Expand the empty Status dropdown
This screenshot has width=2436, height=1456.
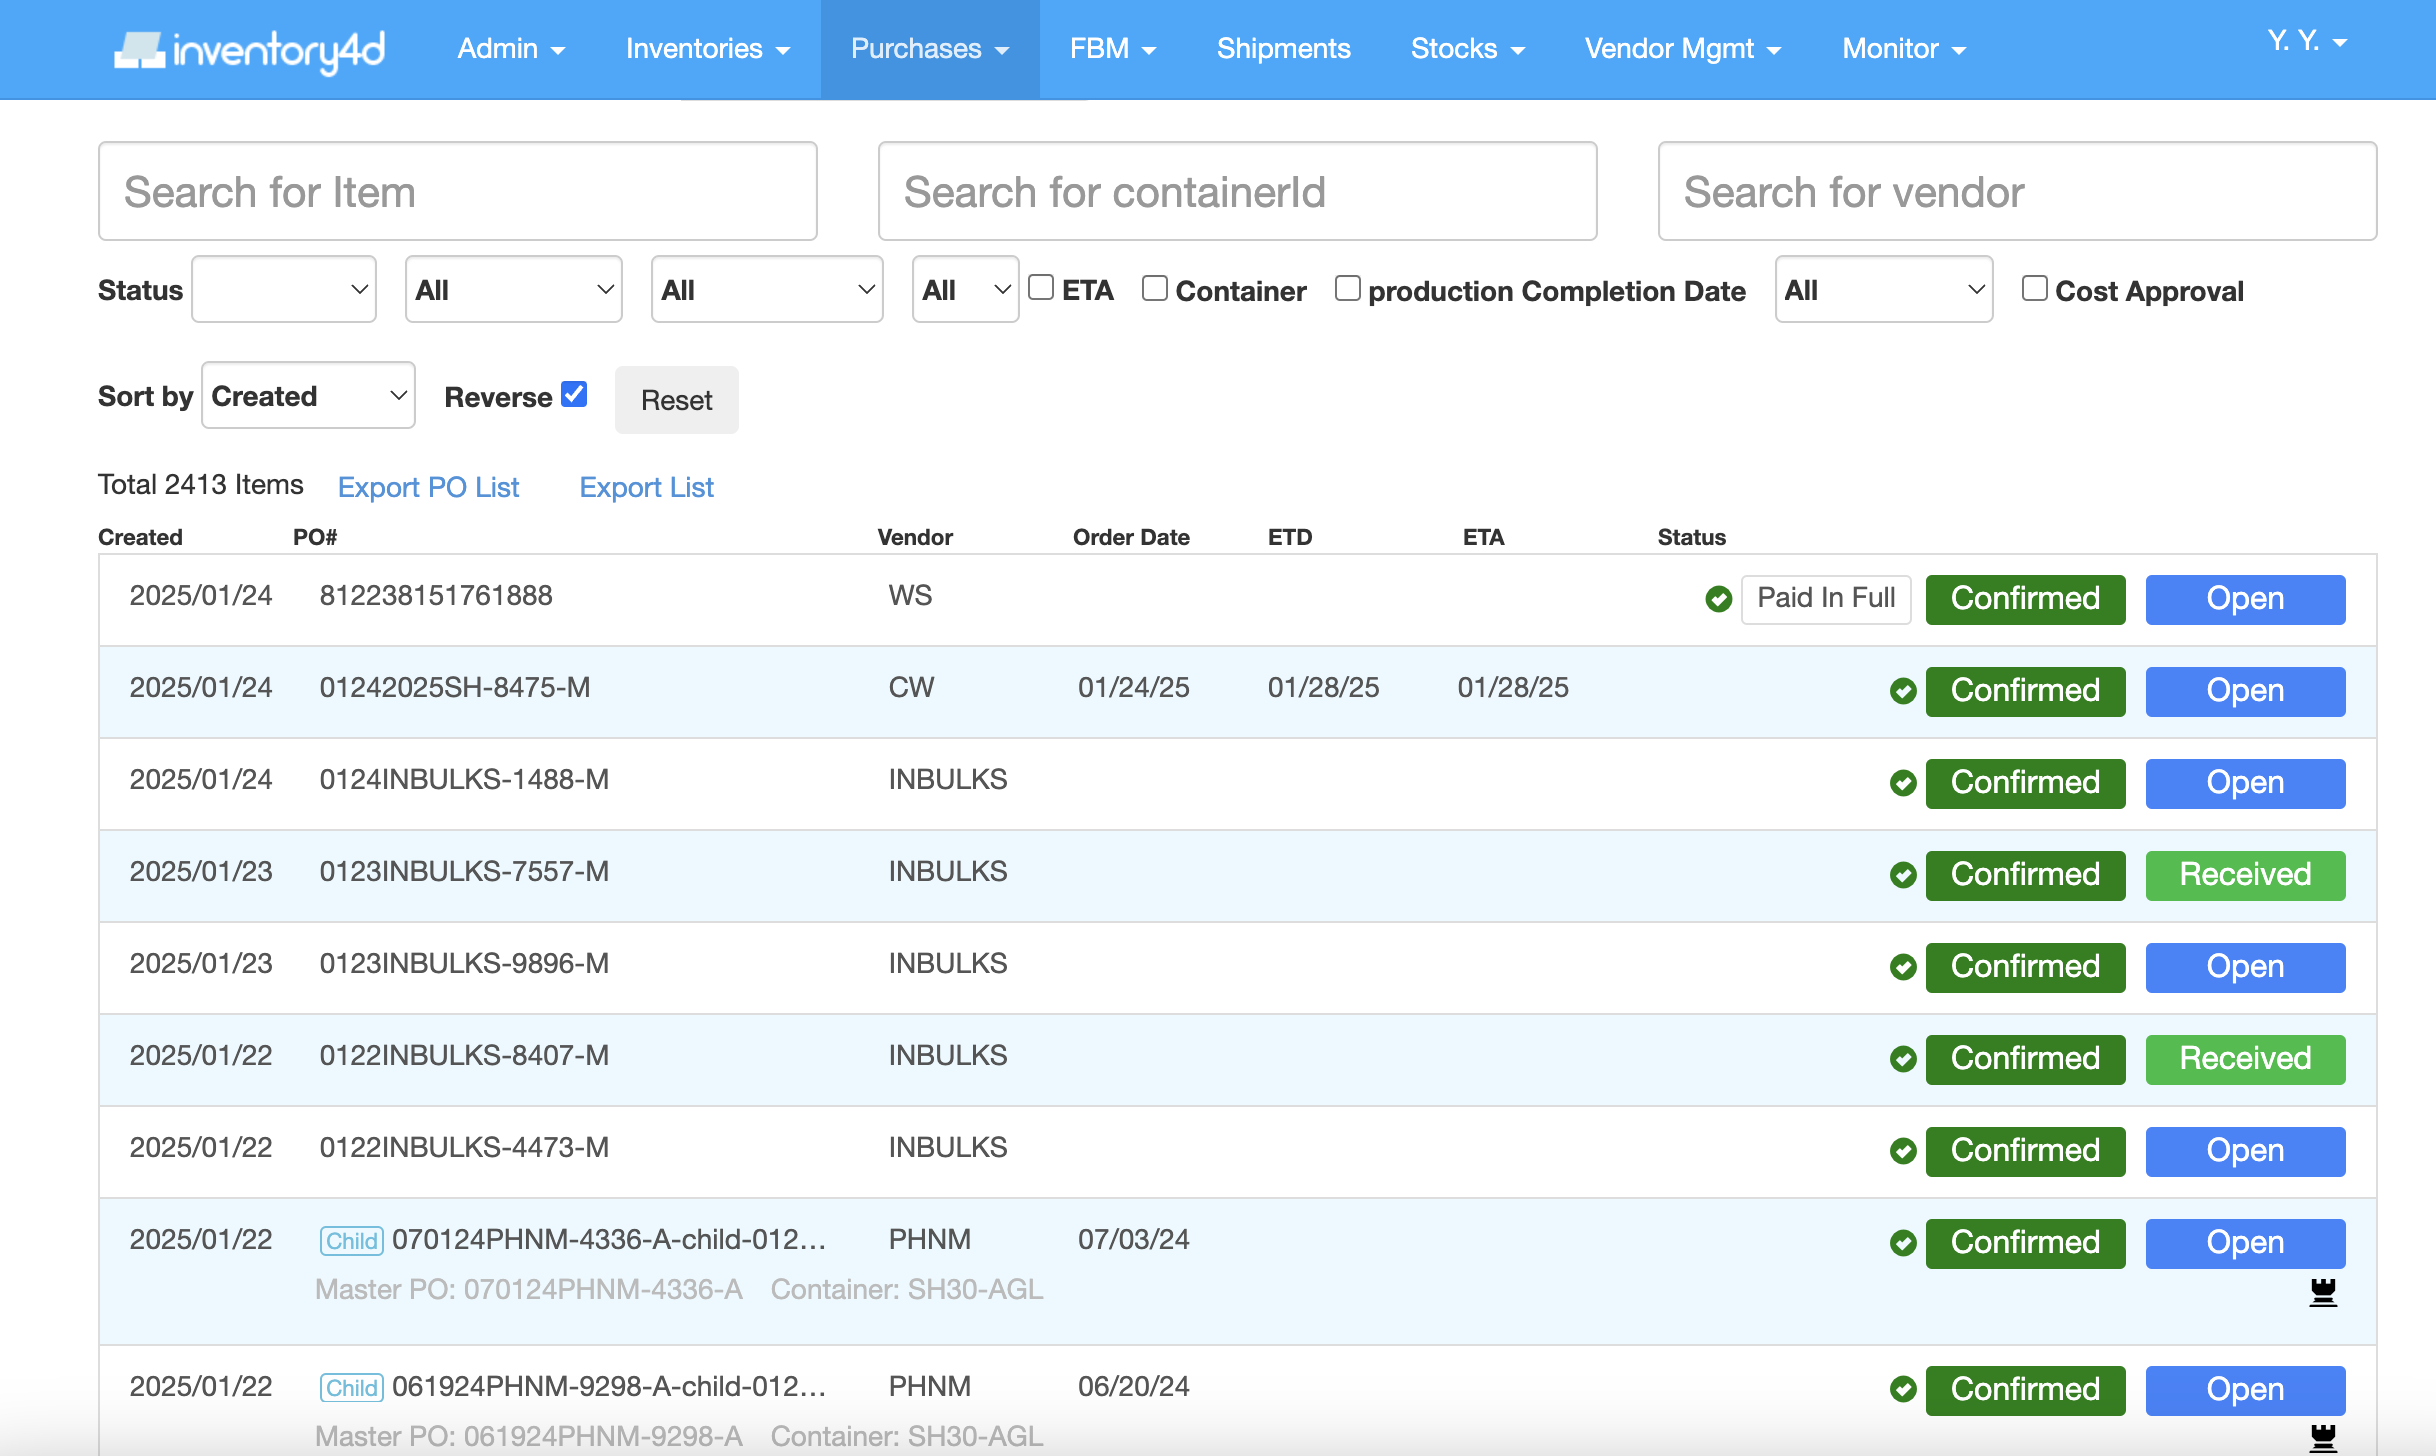[x=284, y=290]
